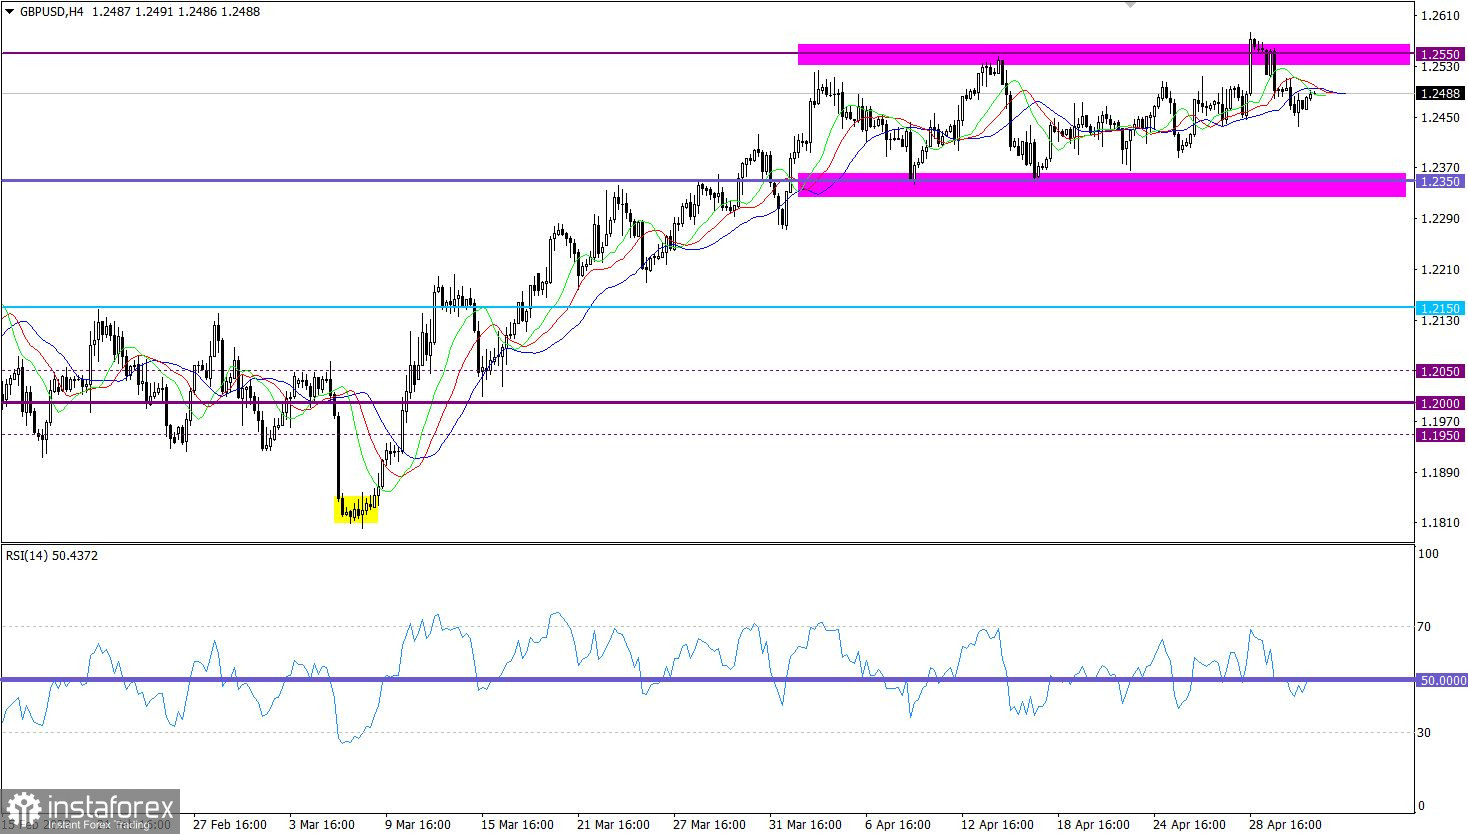Click the RSI scale value 70

(x=1426, y=627)
